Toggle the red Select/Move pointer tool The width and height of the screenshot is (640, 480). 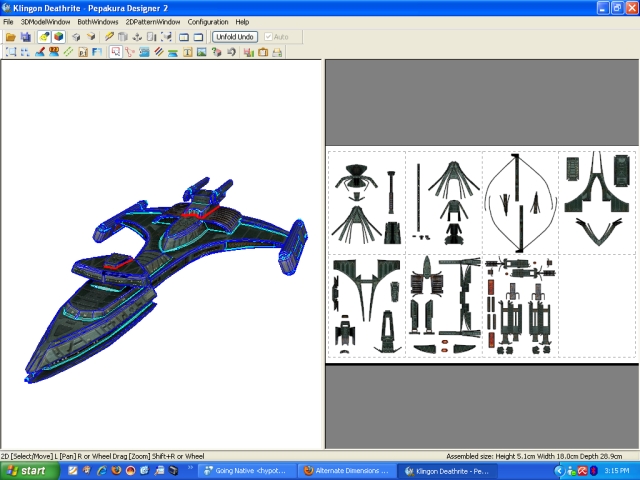pos(116,52)
